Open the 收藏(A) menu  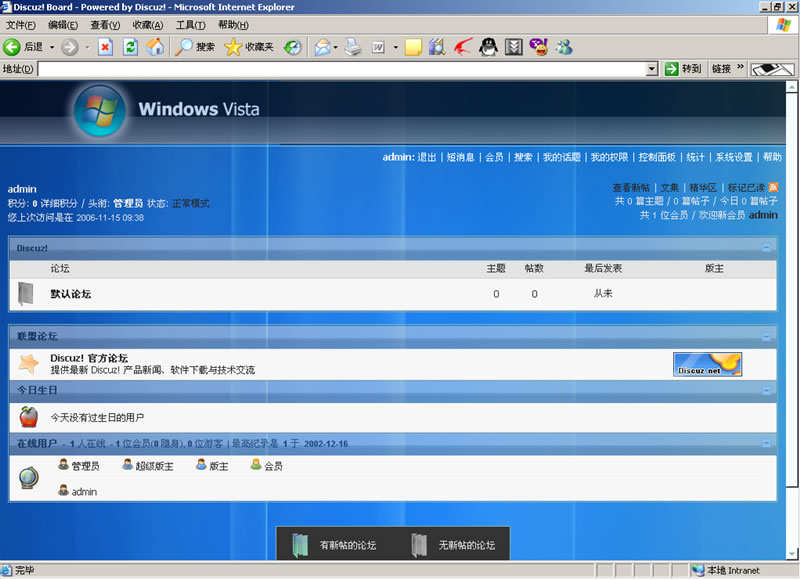(148, 25)
